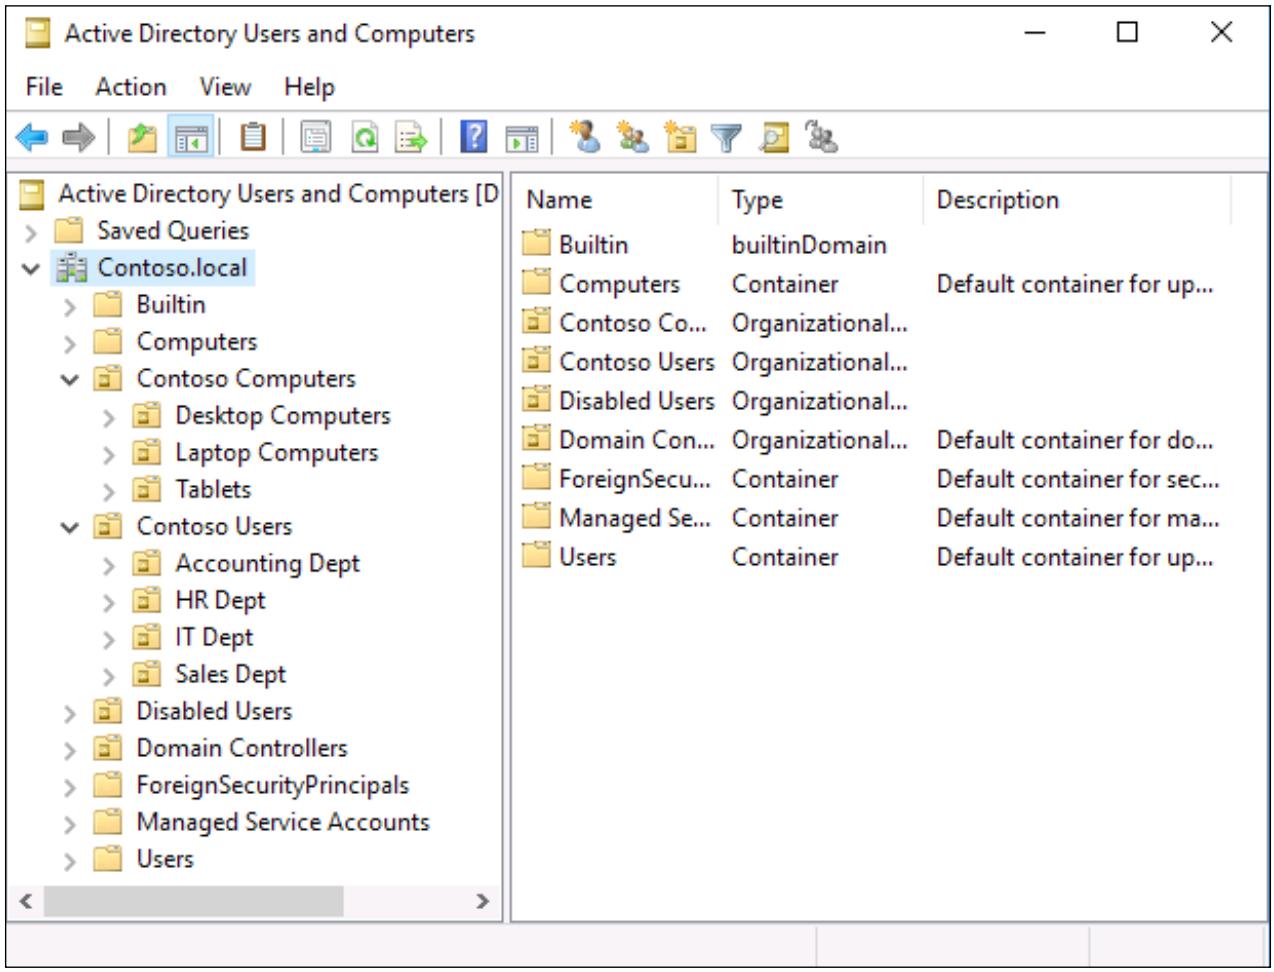
Task: Collapse Contoso Computers tree node
Action: pyautogui.click(x=69, y=380)
